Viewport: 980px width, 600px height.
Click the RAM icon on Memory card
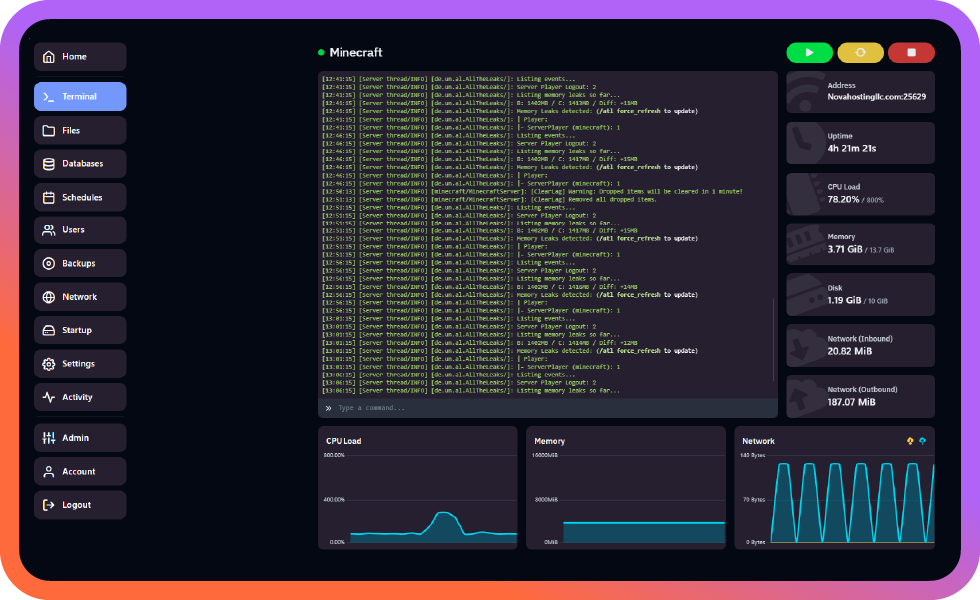(x=804, y=244)
